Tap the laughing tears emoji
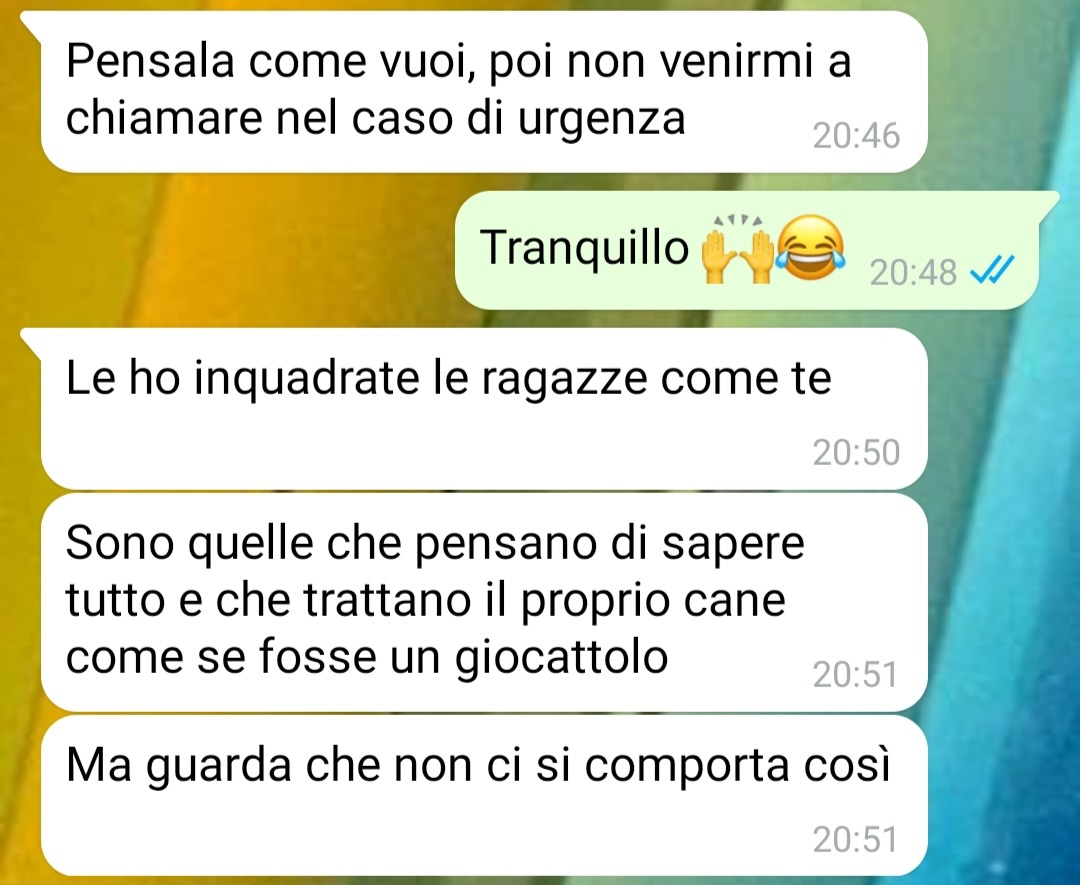This screenshot has height=885, width=1080. 811,248
